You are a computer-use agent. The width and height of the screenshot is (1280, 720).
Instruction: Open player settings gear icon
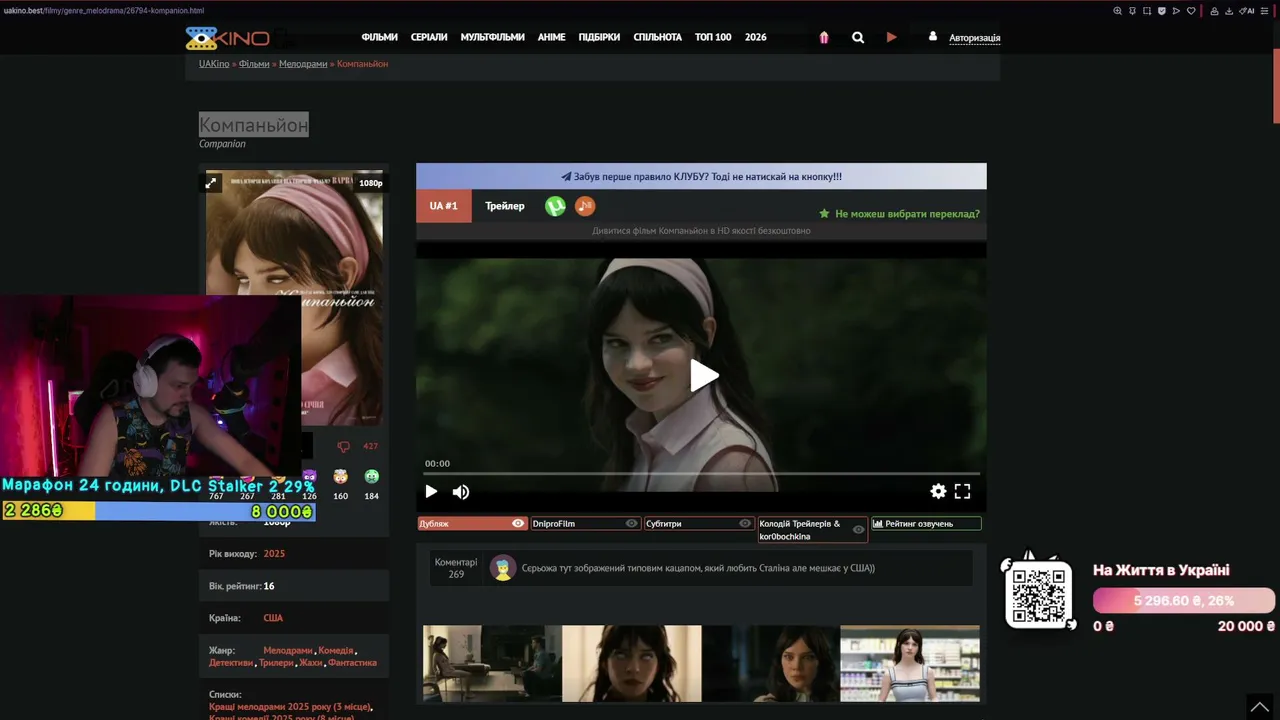(x=938, y=491)
